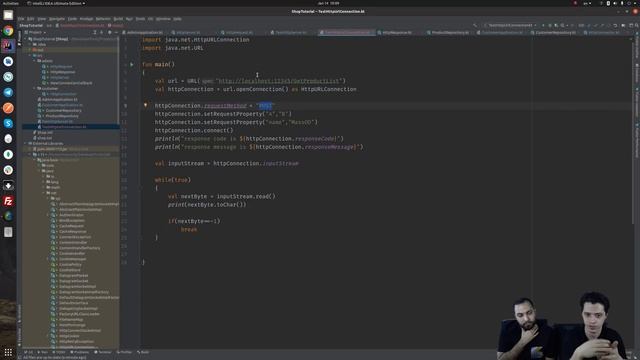Switch to the HttpResponse.kt editor tab
640x360 pixels.
click(x=397, y=32)
